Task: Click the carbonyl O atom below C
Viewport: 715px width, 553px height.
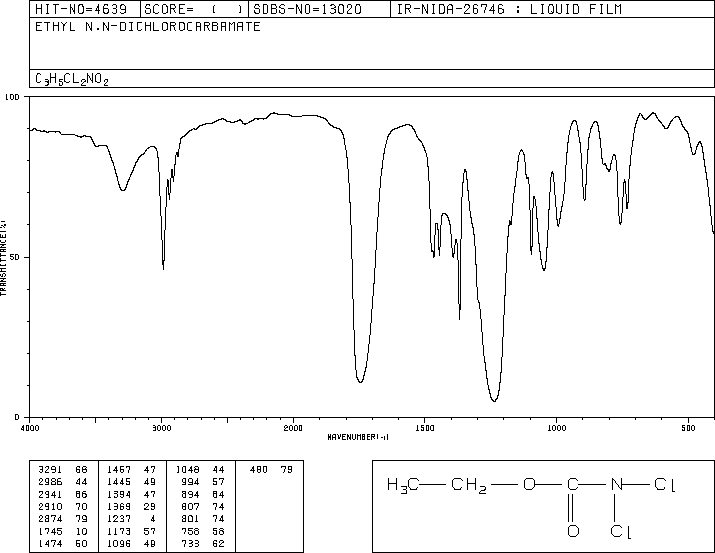Action: (x=573, y=531)
